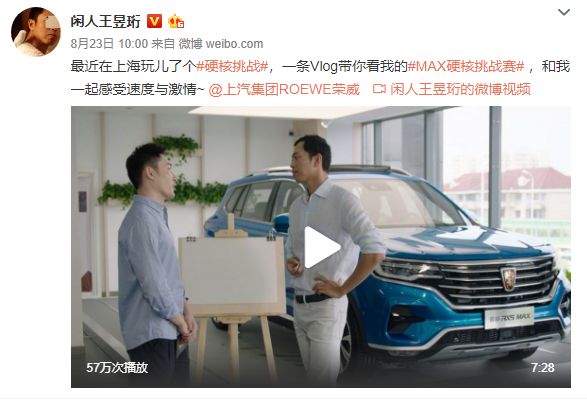Viewport: 587px width, 400px height.
Task: Click the username 闲人王昱珩
Action: (106, 21)
